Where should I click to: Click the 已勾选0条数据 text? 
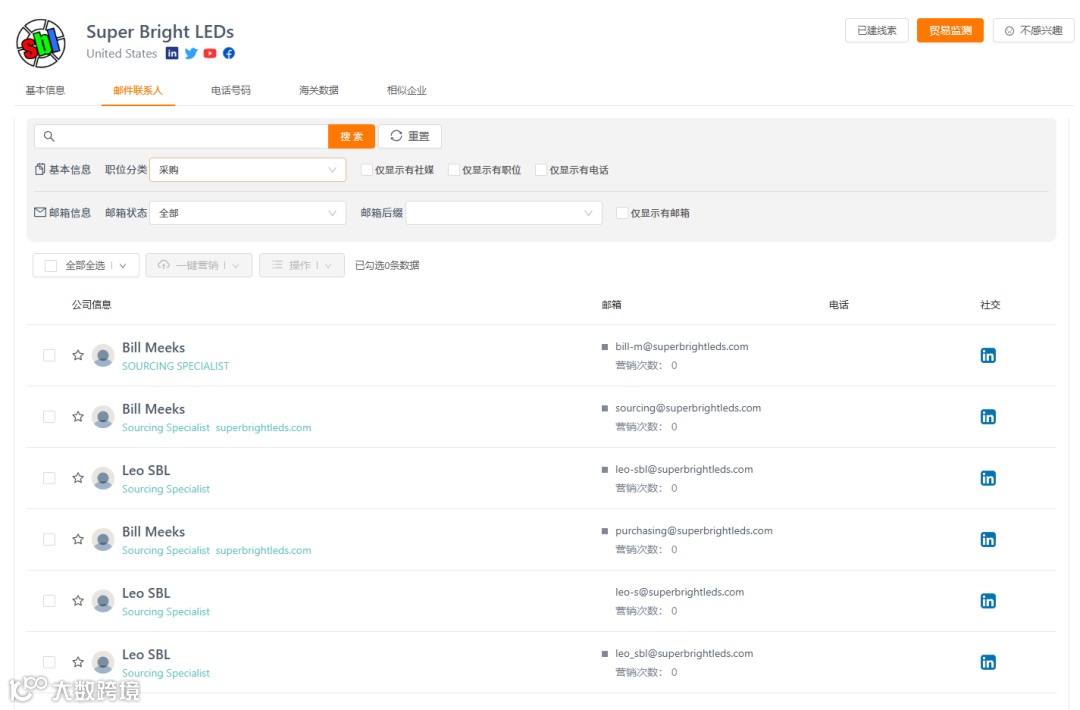pyautogui.click(x=387, y=266)
